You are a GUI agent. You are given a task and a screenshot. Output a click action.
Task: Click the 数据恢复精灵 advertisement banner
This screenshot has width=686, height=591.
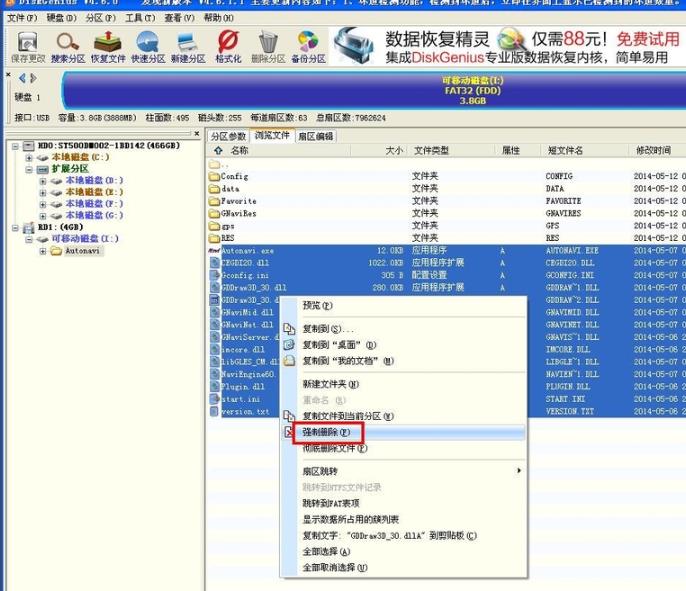(508, 47)
